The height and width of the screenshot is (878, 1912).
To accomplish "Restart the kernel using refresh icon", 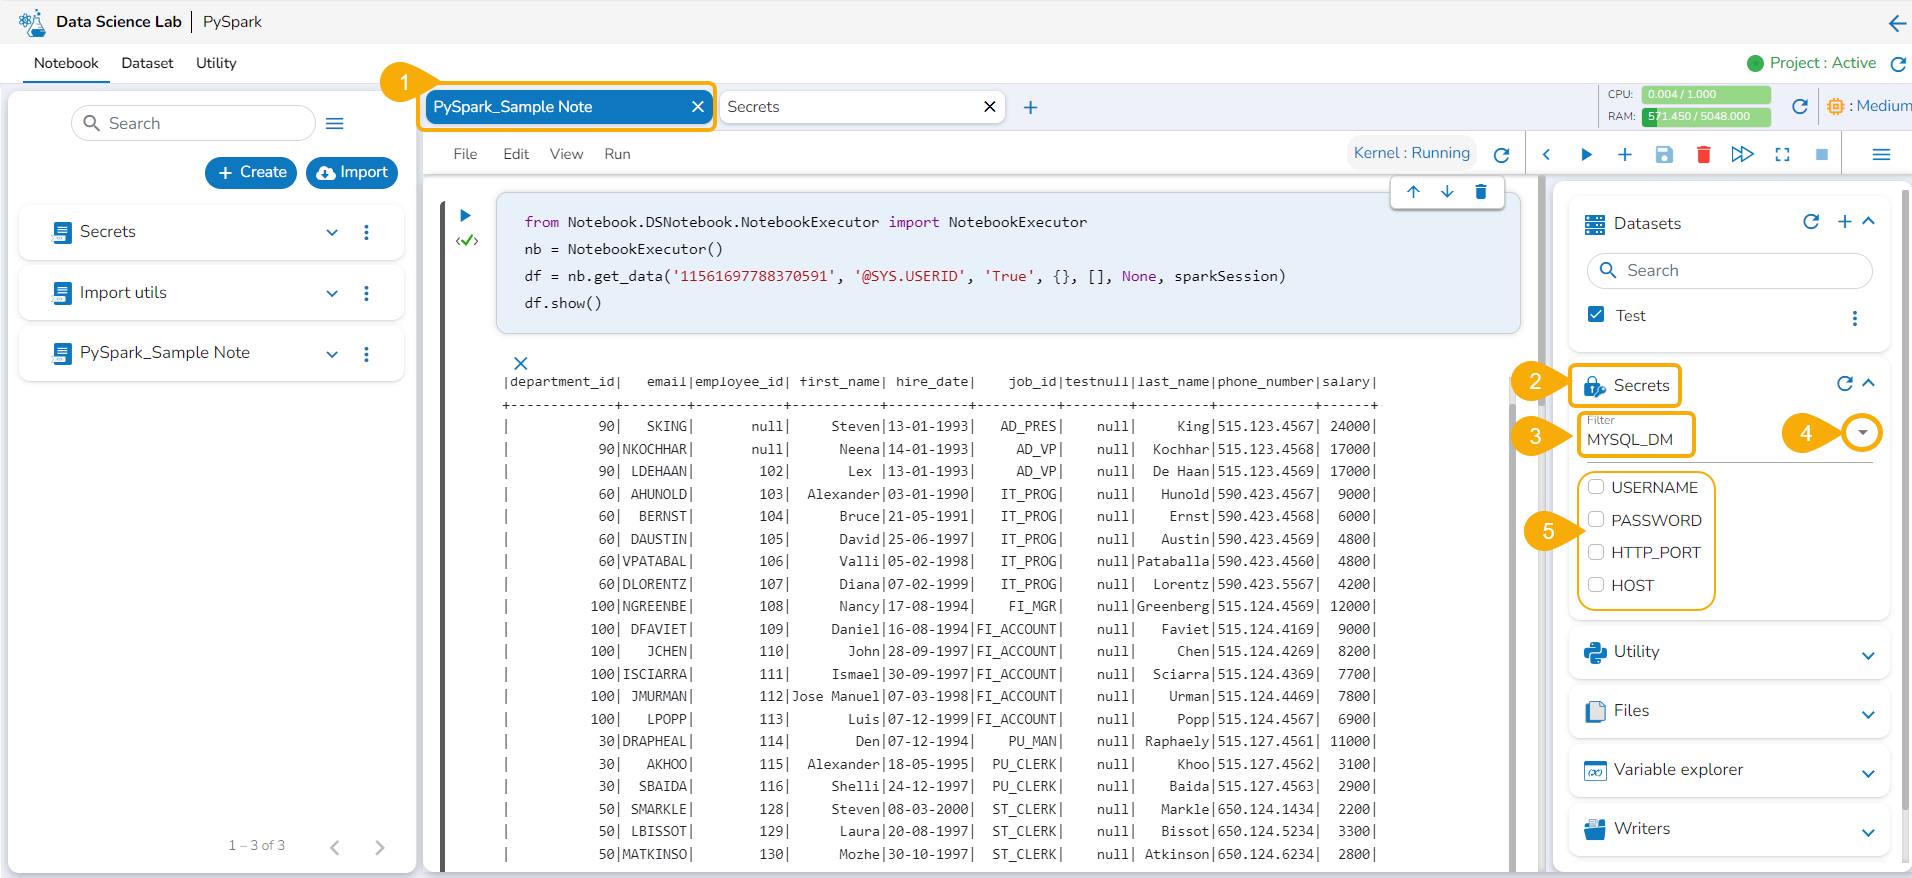I will [x=1501, y=155].
